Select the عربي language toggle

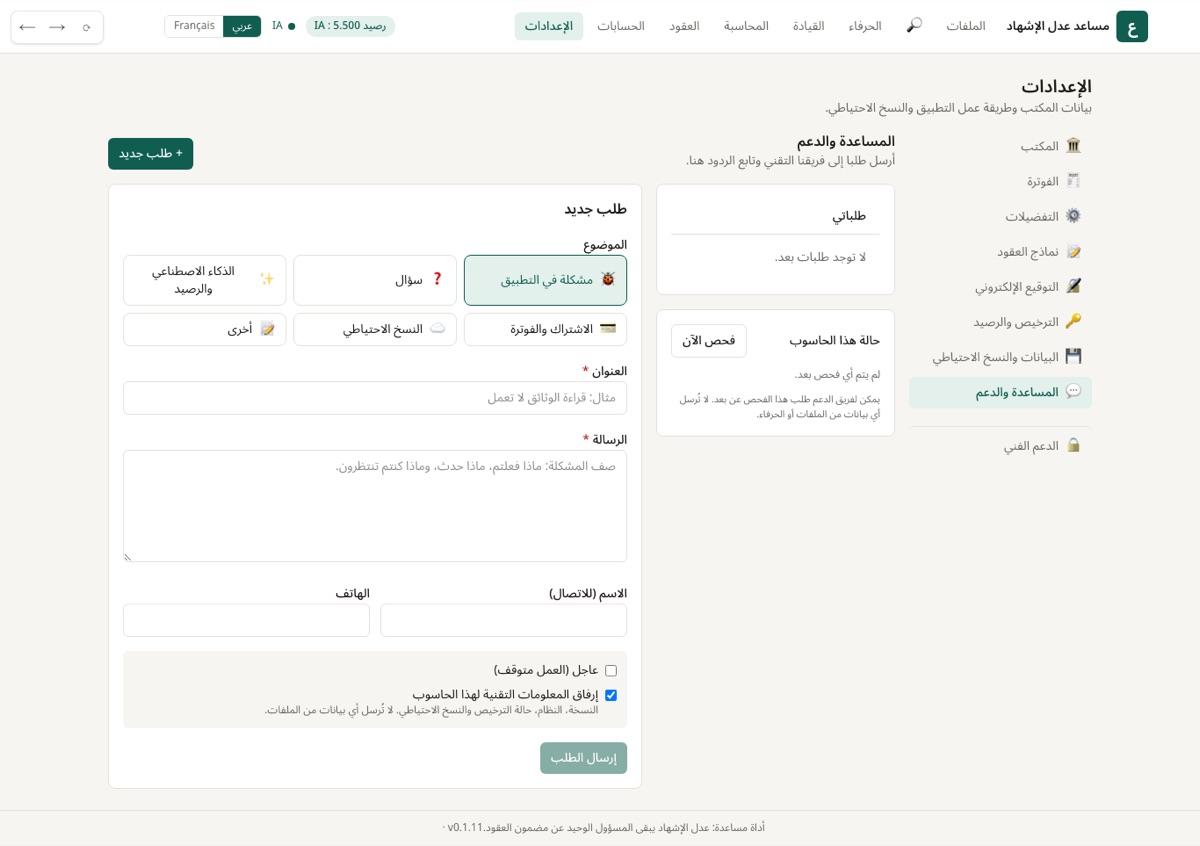coord(242,26)
